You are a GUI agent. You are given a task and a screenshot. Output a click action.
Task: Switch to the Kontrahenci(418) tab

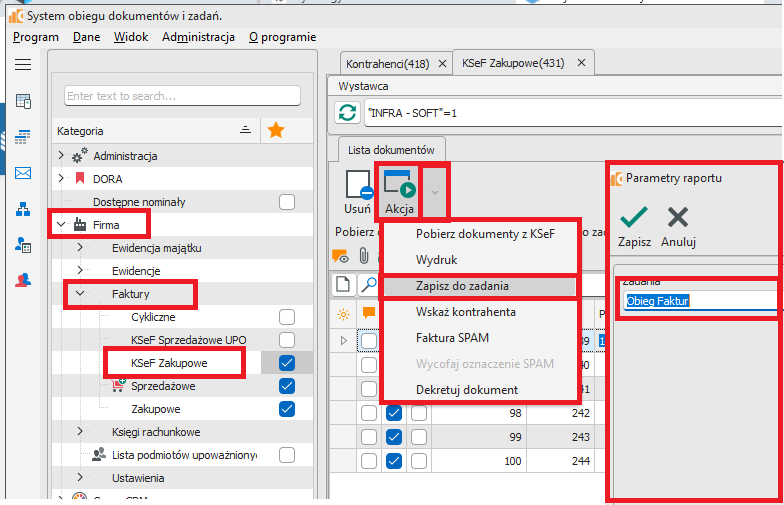[388, 64]
